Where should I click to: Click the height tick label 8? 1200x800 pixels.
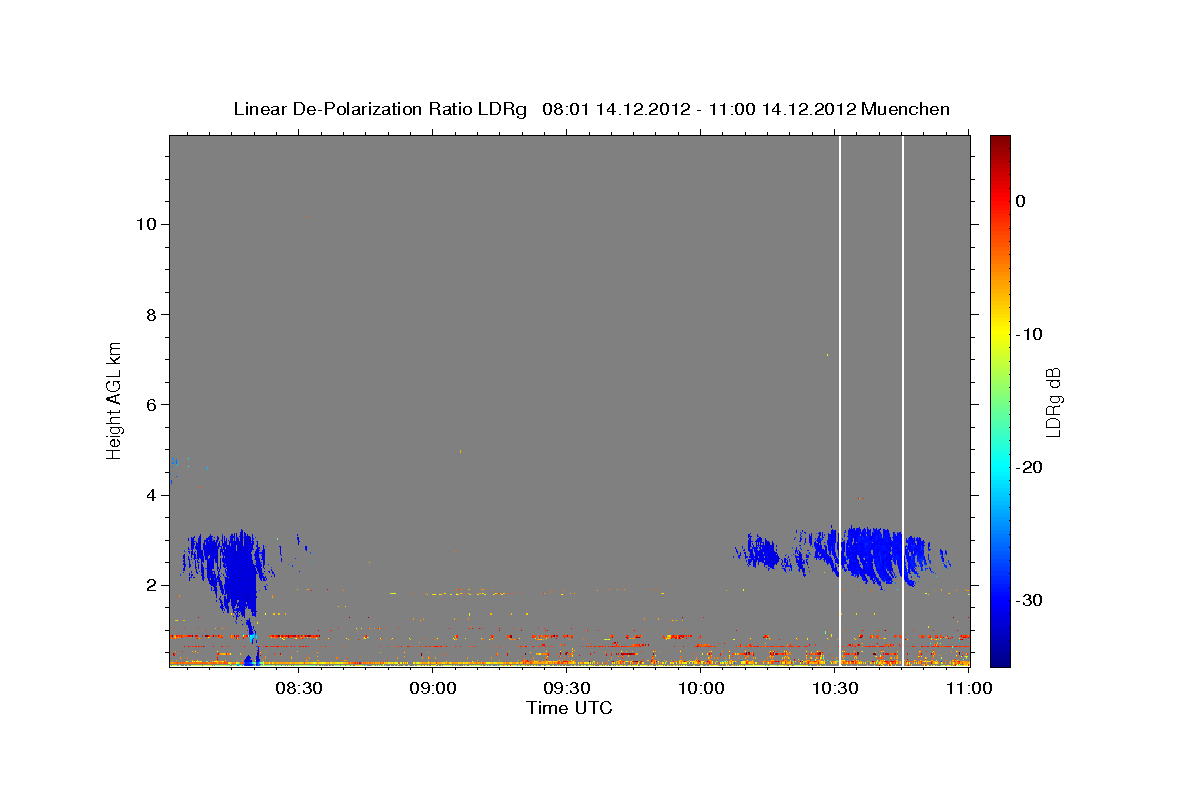coord(150,314)
